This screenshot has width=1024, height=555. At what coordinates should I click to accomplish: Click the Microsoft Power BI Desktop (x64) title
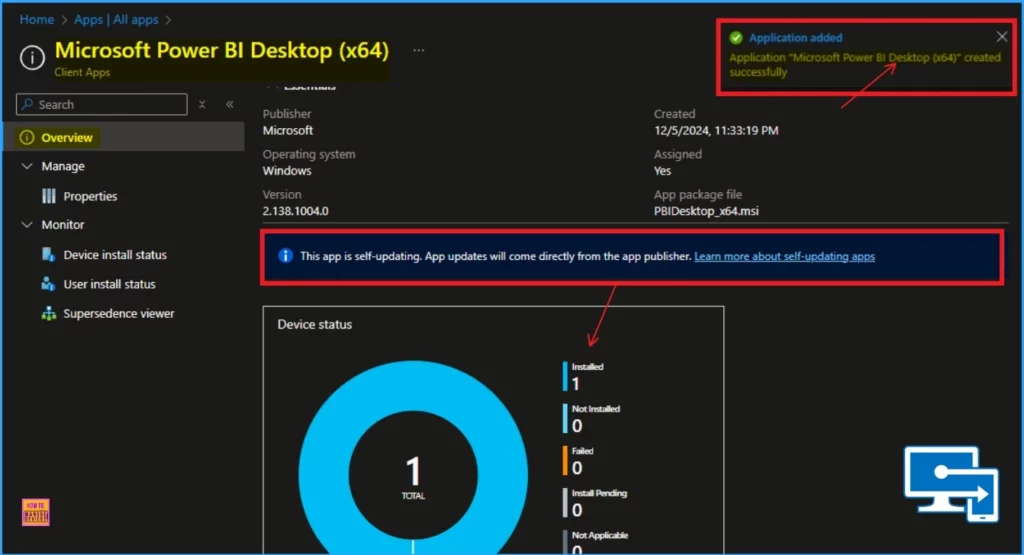tap(221, 50)
